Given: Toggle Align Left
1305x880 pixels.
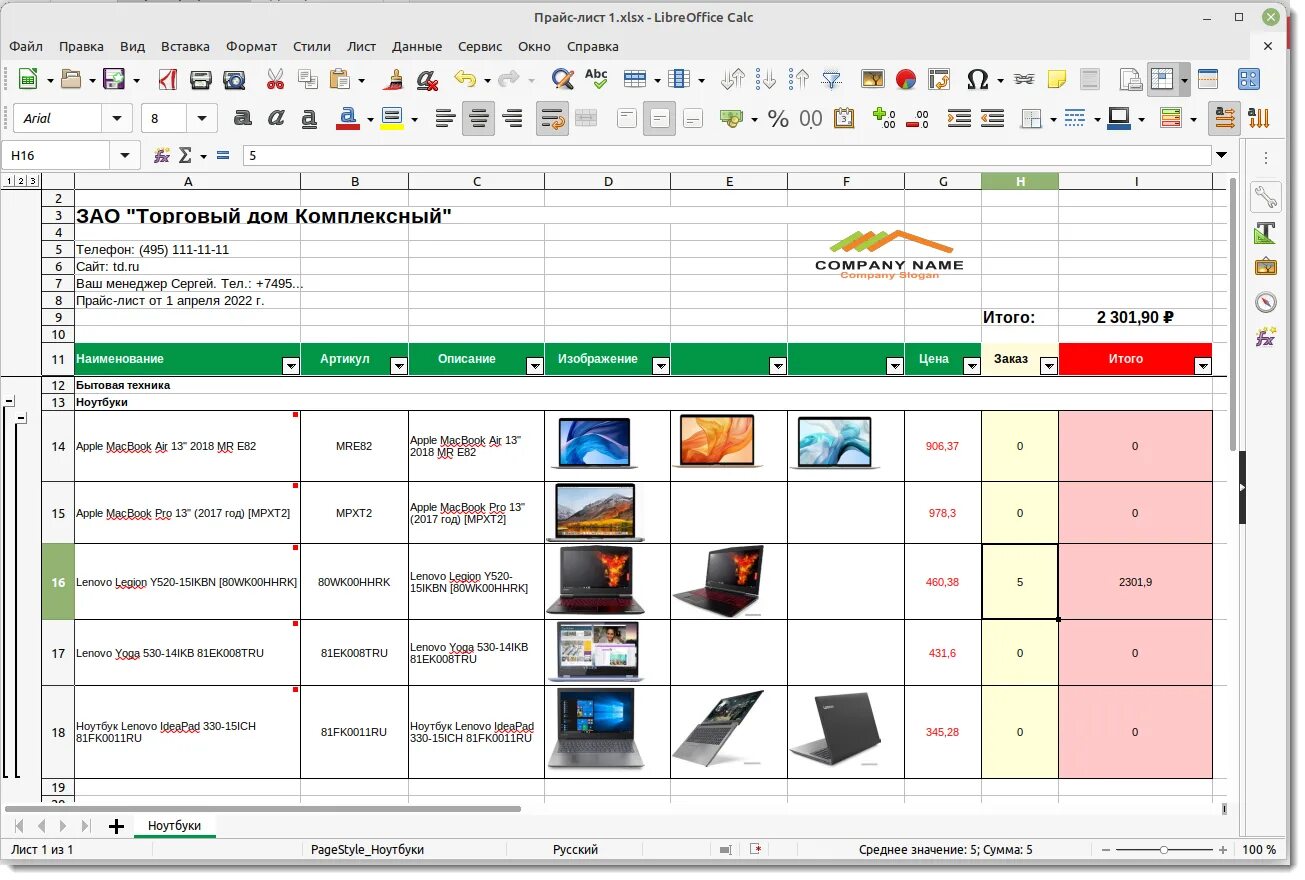Looking at the screenshot, I should 446,119.
